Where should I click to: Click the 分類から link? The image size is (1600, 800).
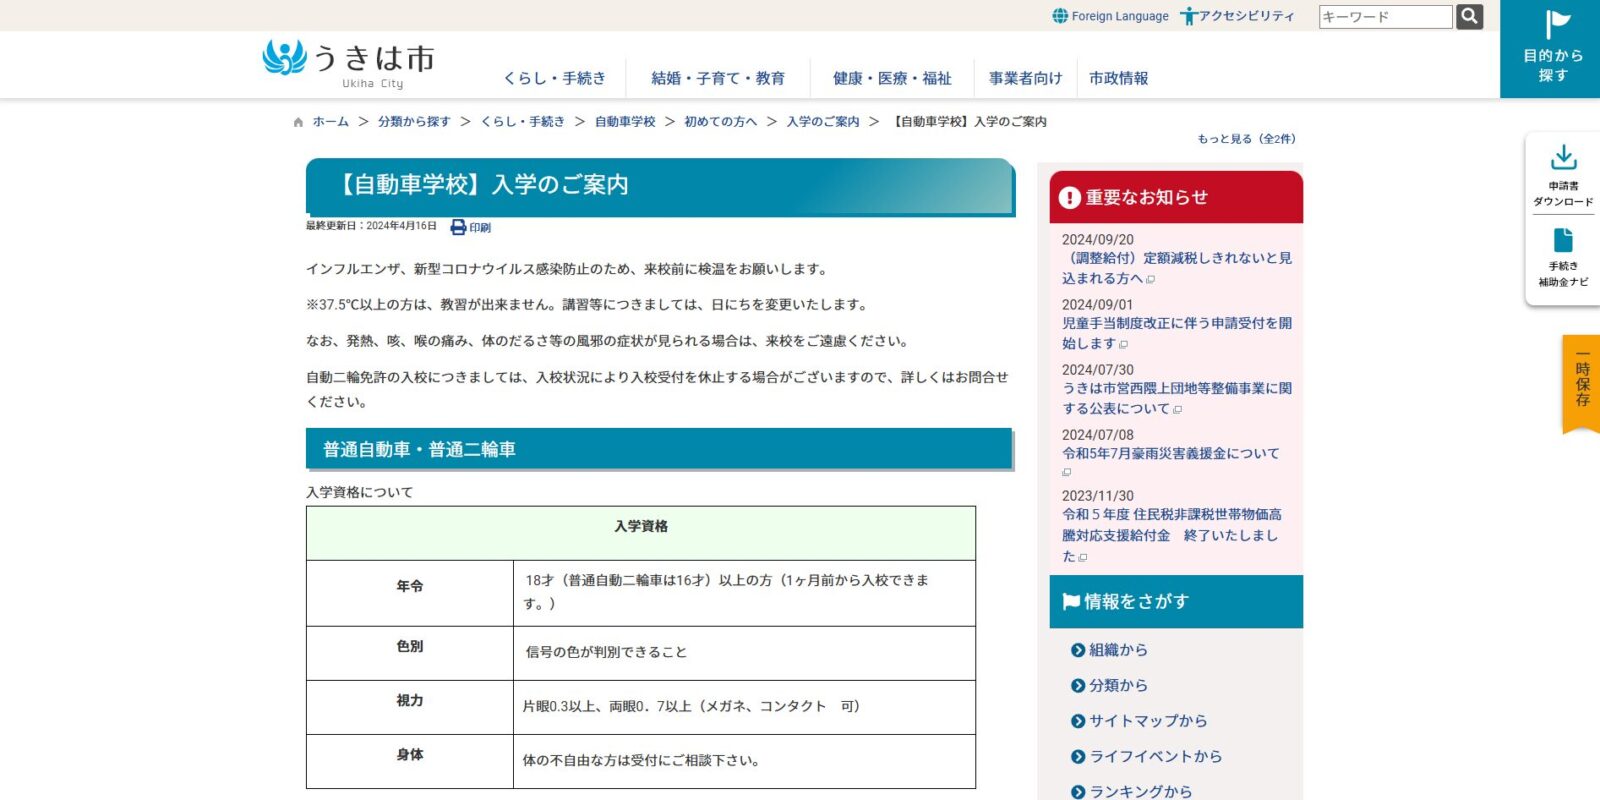tap(1118, 686)
